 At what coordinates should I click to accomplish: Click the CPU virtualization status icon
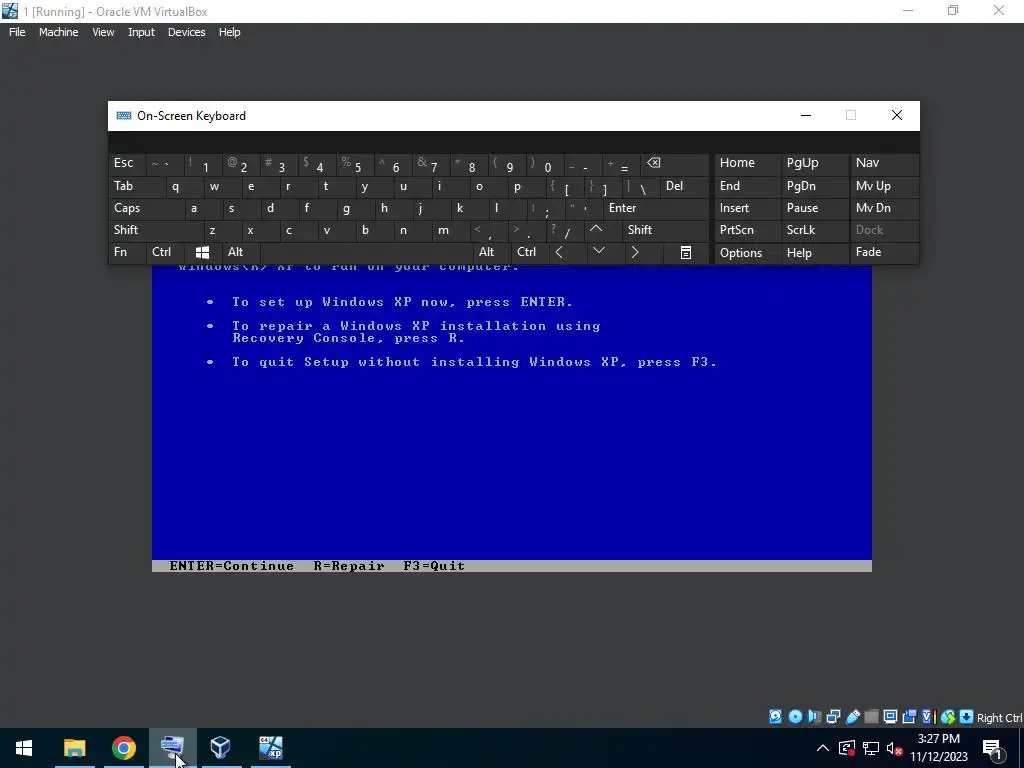pyautogui.click(x=929, y=716)
